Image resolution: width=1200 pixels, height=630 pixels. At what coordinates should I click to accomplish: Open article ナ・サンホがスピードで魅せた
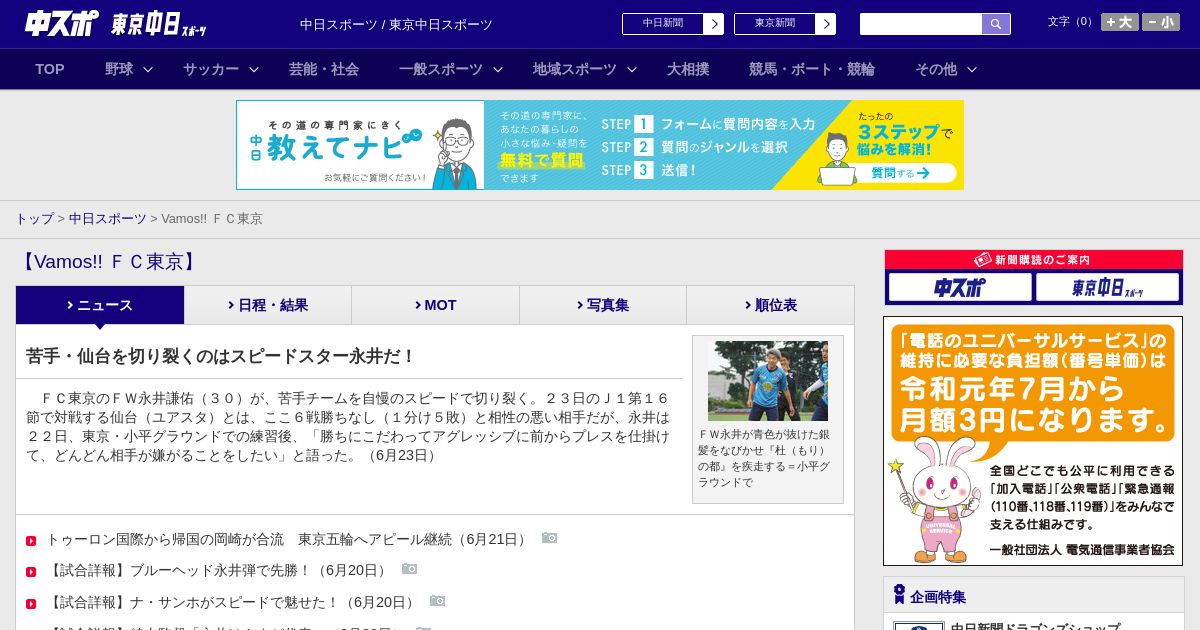pos(232,602)
